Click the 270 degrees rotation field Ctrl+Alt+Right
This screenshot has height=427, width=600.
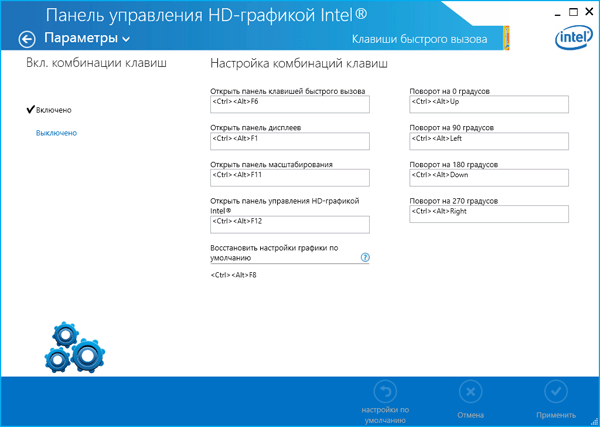click(x=489, y=214)
